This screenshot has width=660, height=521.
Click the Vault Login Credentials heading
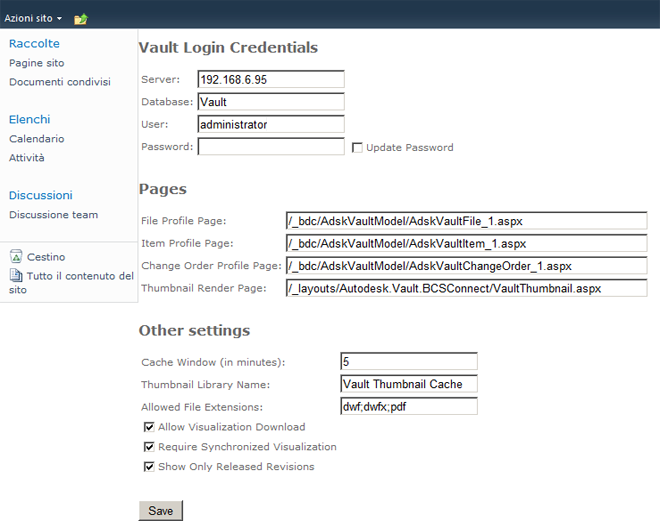228,48
